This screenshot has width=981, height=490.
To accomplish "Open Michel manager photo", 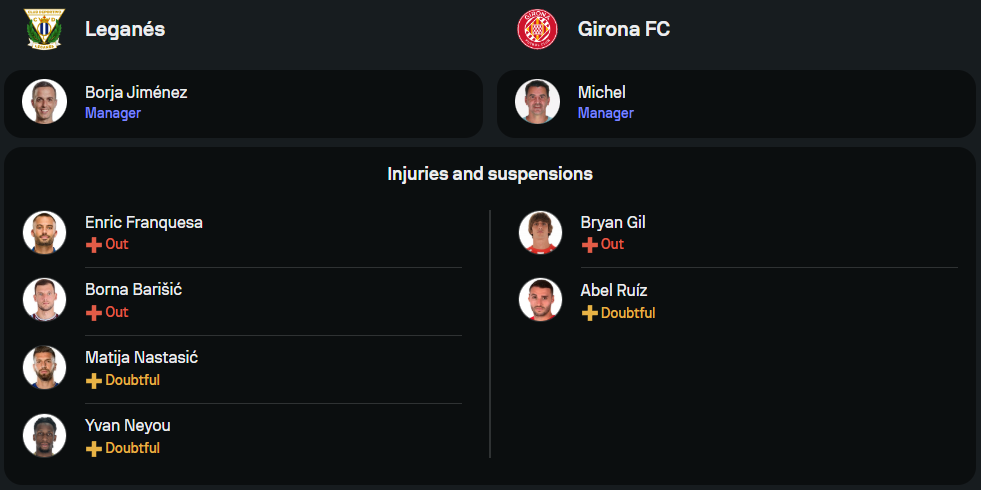I will click(537, 102).
